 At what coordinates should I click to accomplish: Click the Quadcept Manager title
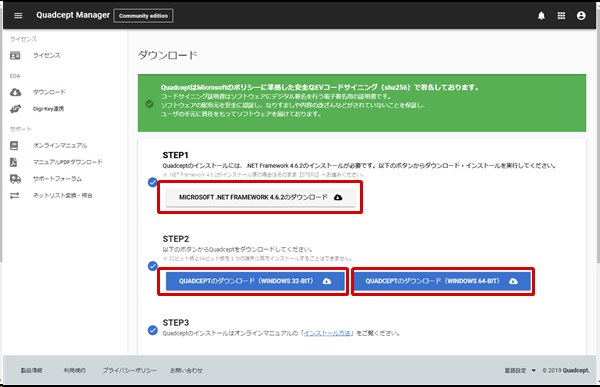click(x=73, y=15)
